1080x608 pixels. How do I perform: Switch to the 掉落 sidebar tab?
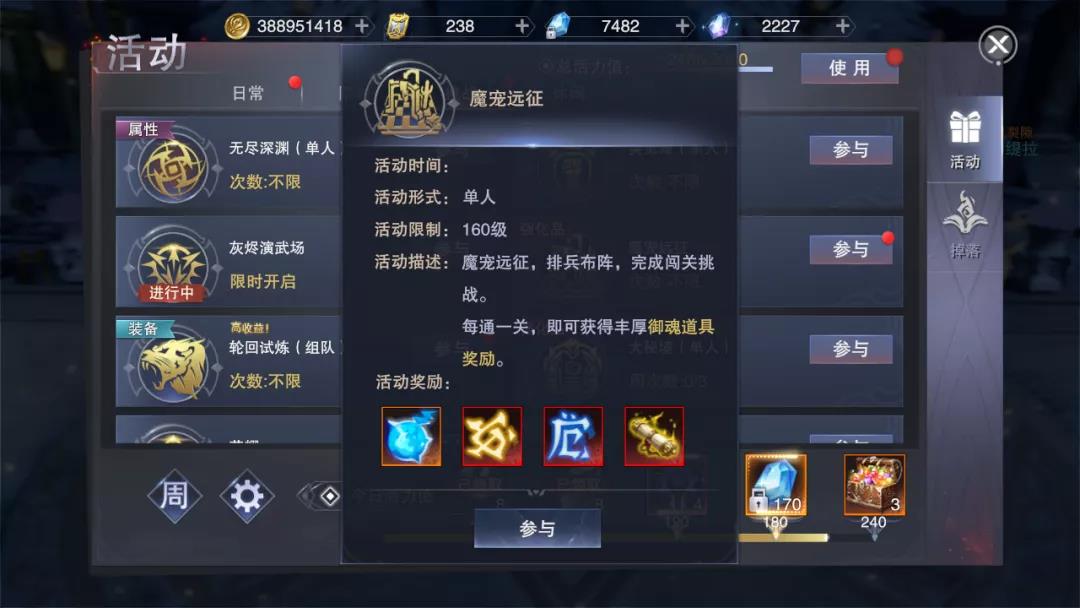pyautogui.click(x=964, y=225)
